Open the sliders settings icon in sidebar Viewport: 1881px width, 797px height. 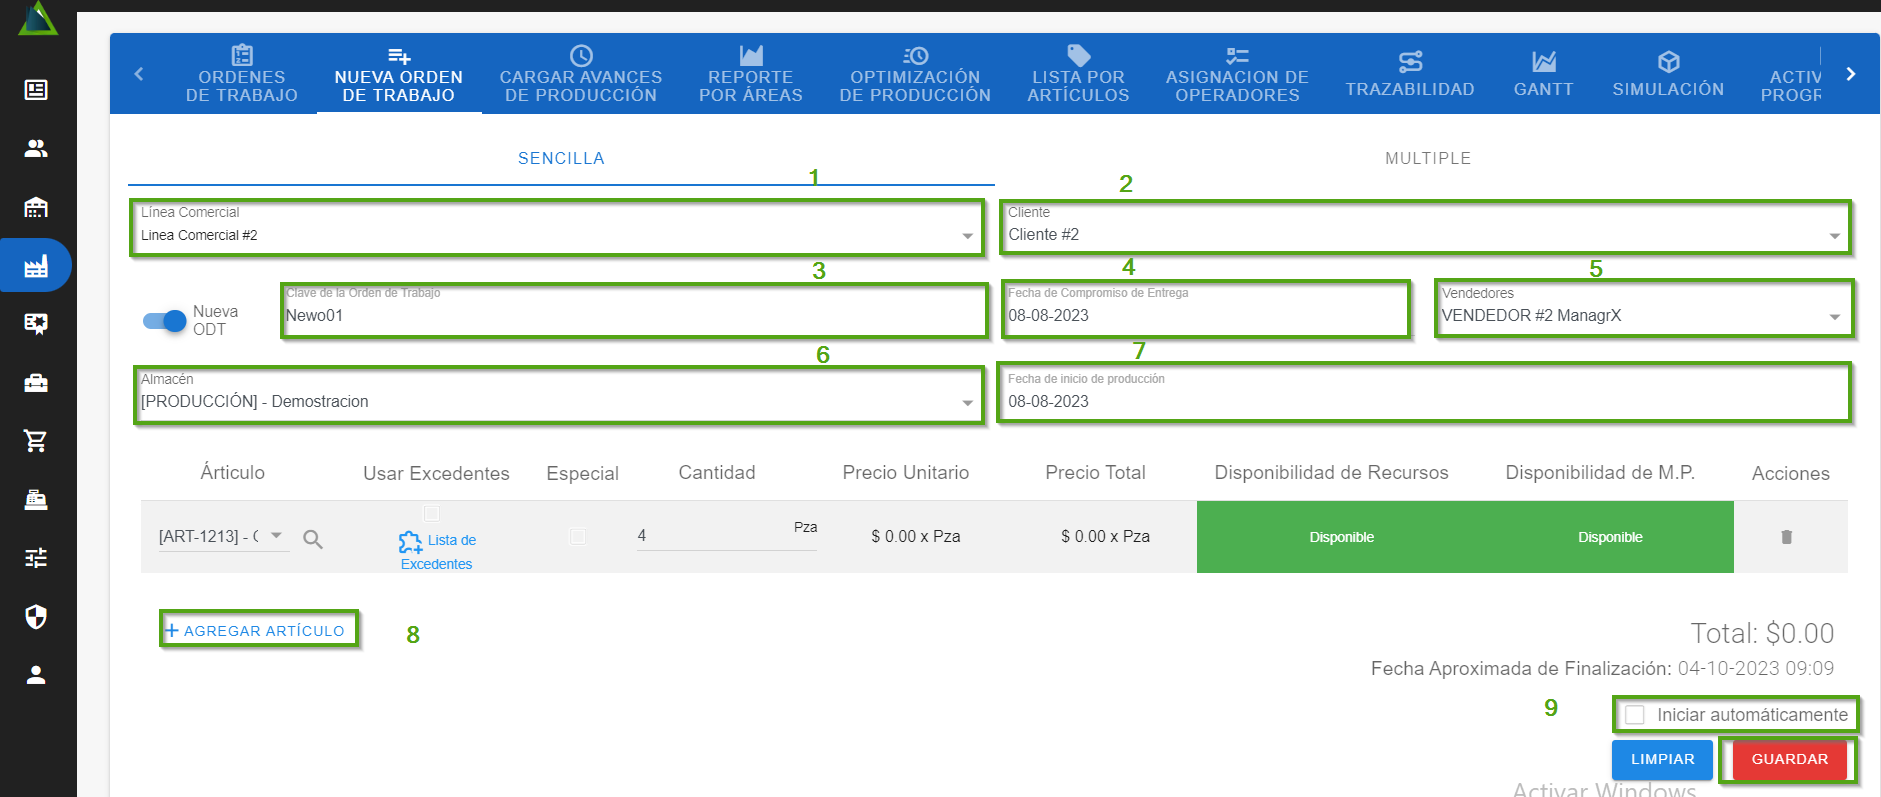click(x=36, y=558)
